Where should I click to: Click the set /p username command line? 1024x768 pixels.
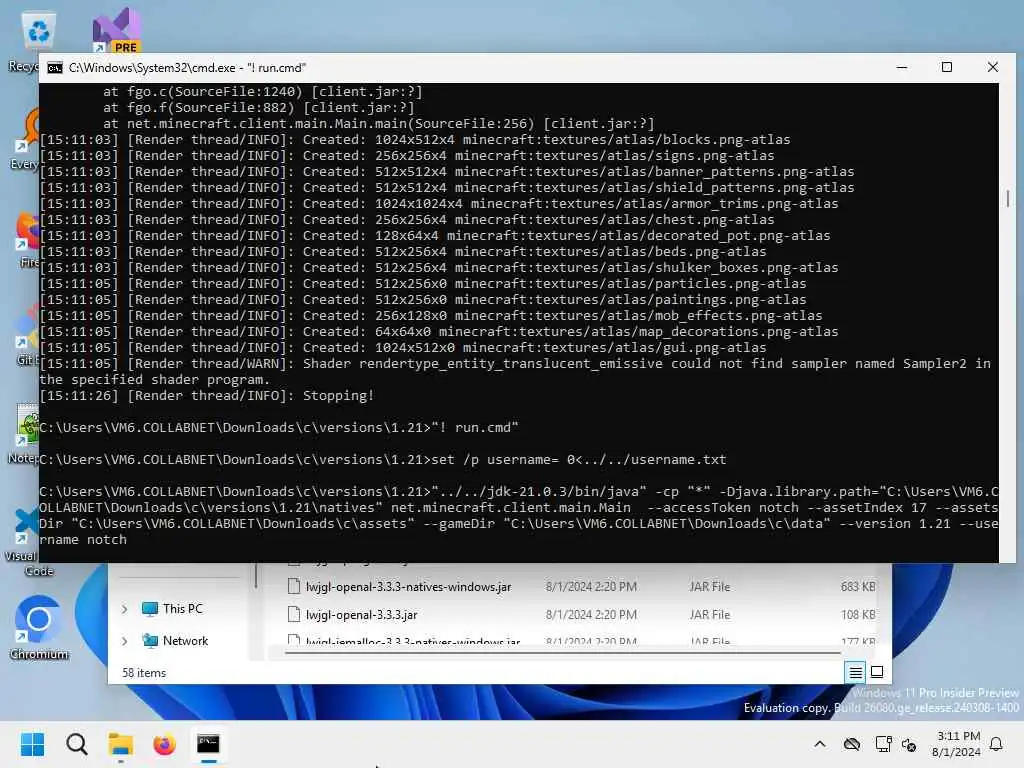pyautogui.click(x=383, y=460)
